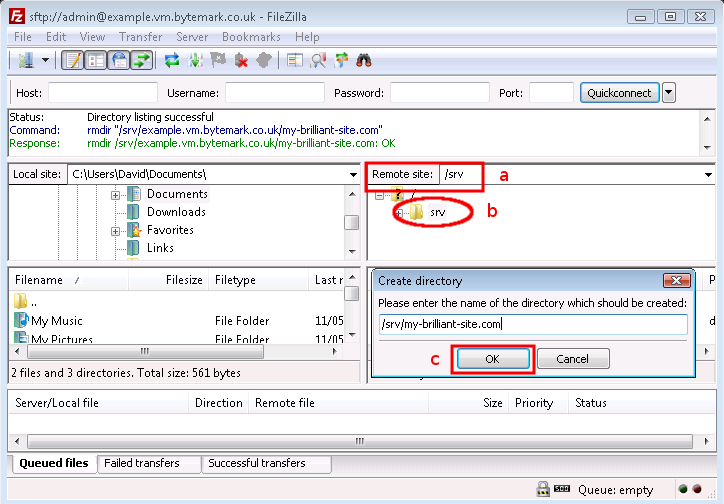Screen dimensions: 724x504
Task: Cancel the Create directory dialog
Action: [x=573, y=359]
